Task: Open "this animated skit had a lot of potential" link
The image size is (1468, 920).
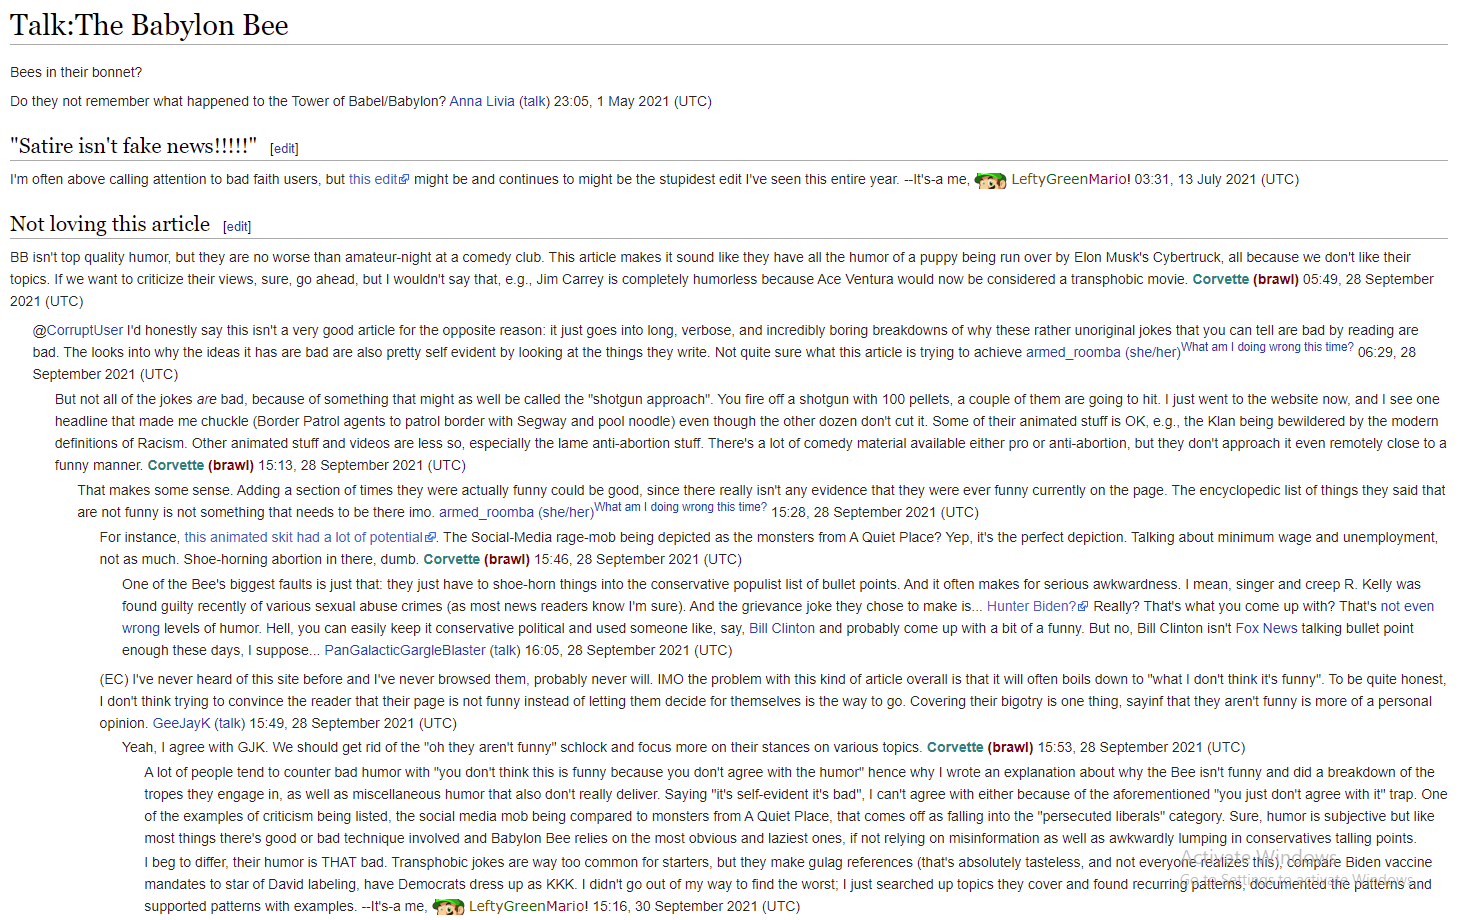Action: tap(304, 537)
